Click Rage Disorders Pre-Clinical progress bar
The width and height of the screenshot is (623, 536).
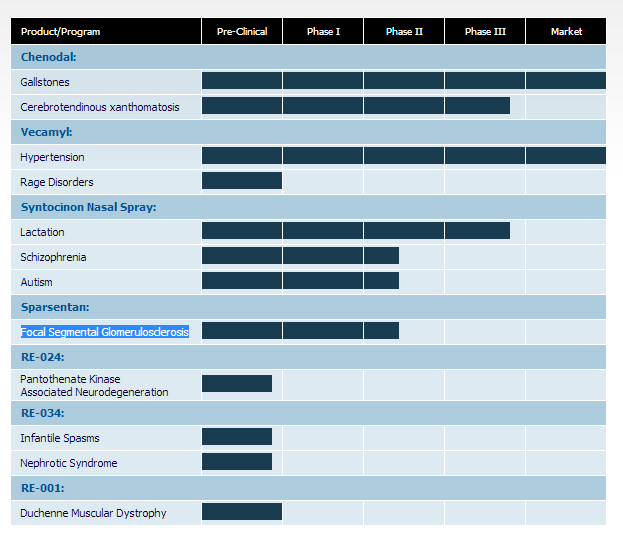pyautogui.click(x=242, y=181)
